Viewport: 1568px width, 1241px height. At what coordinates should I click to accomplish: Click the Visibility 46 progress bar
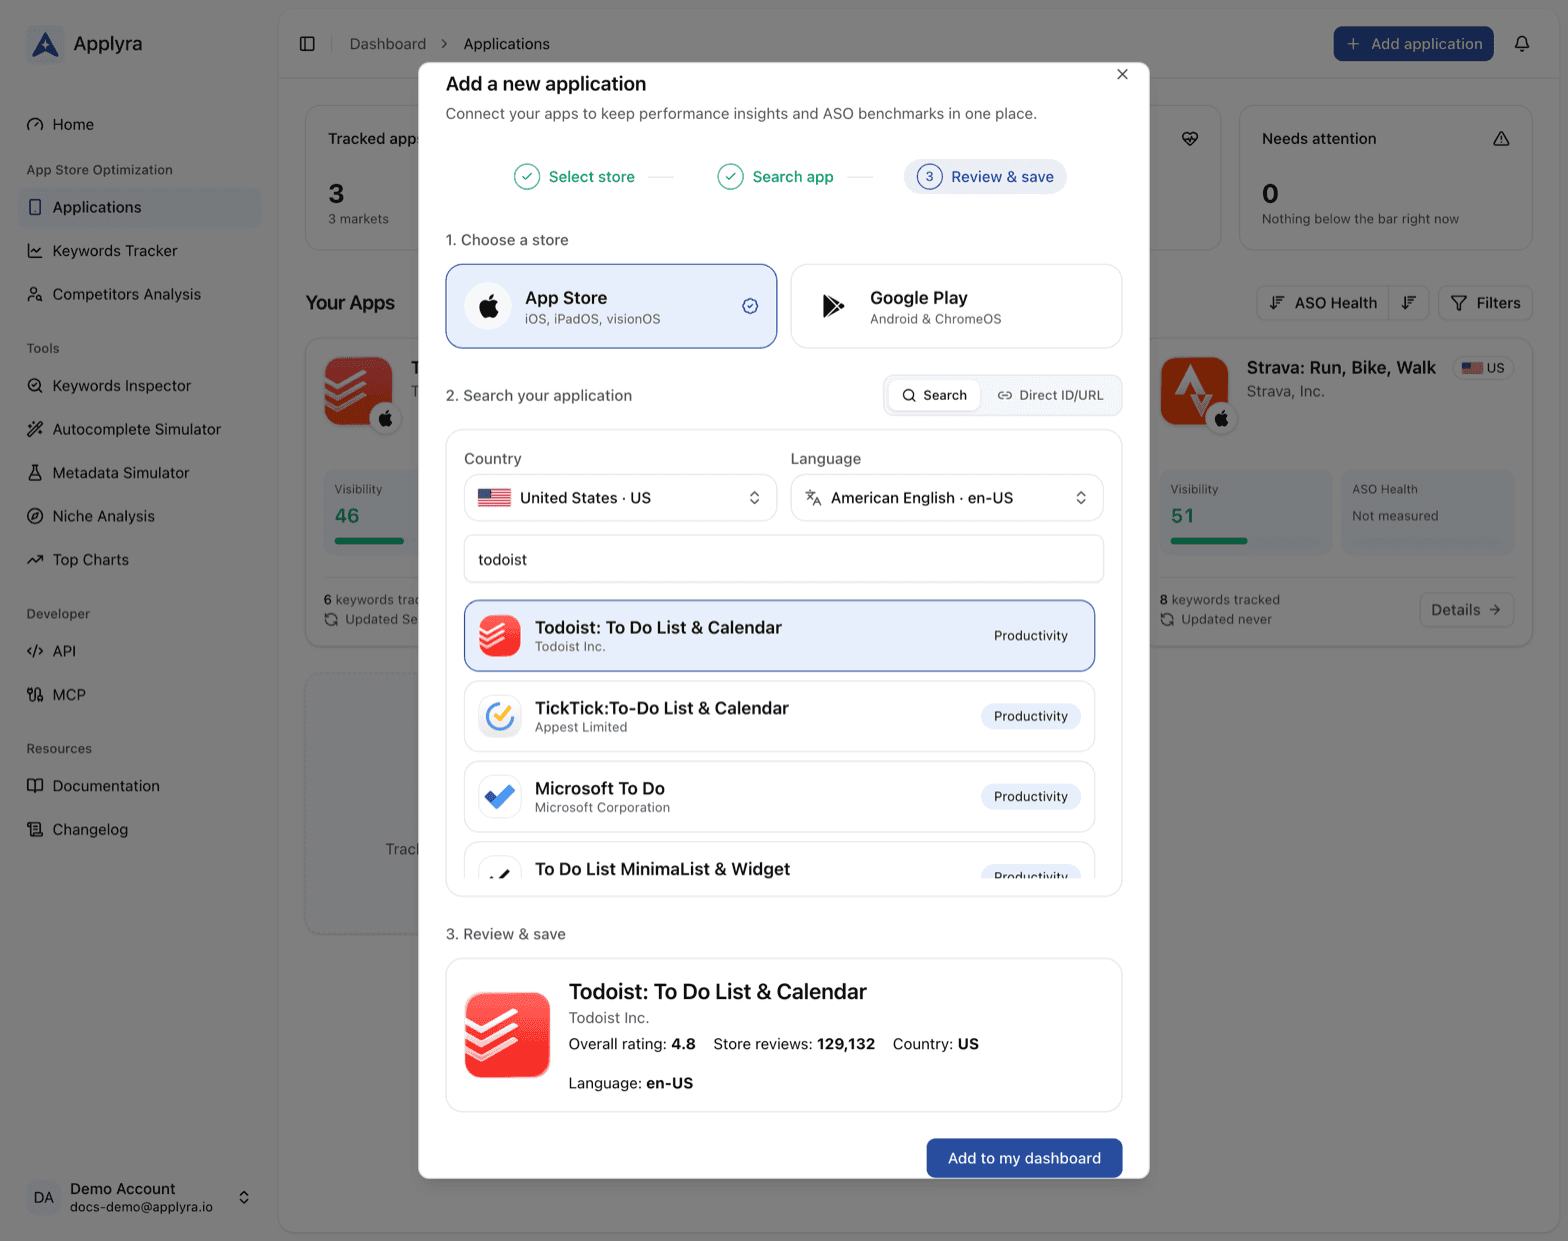click(369, 541)
